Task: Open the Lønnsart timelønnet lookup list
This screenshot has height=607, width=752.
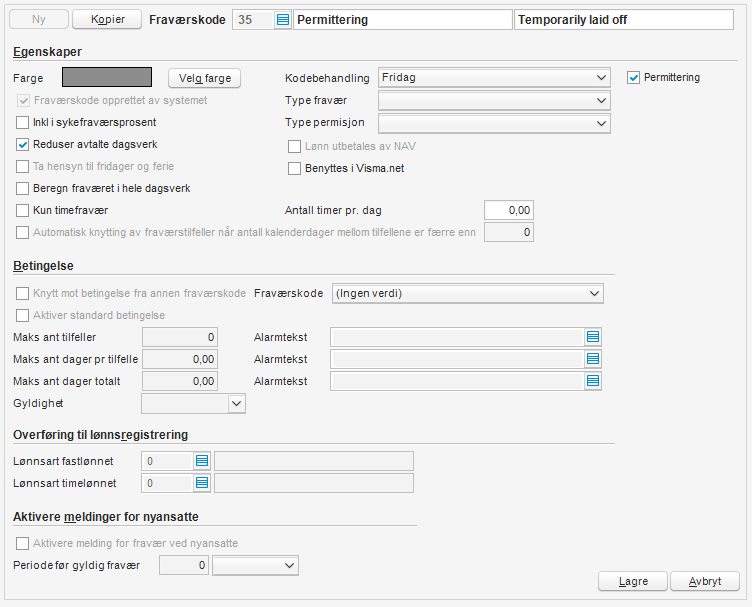Action: pyautogui.click(x=202, y=483)
